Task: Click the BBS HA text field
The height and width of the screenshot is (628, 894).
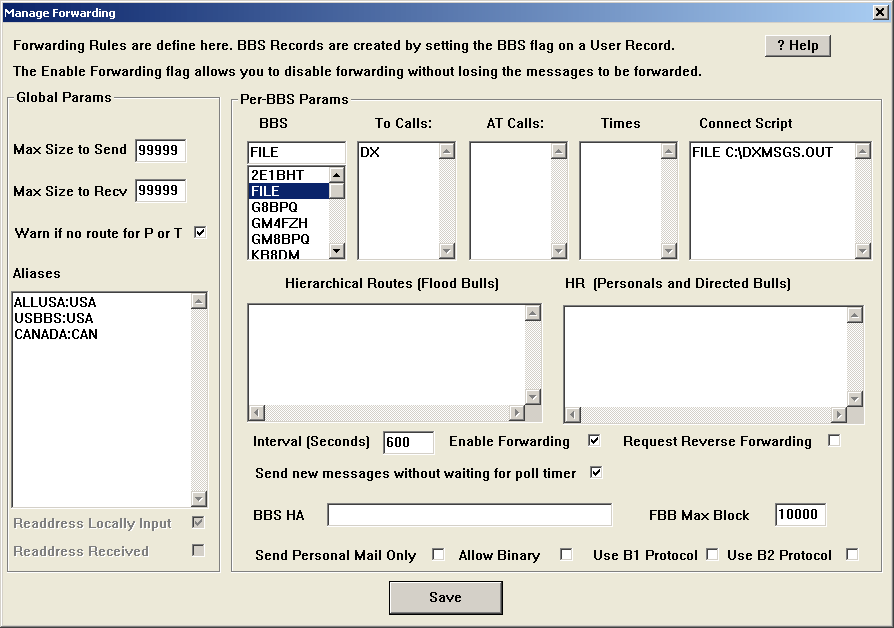Action: point(469,515)
